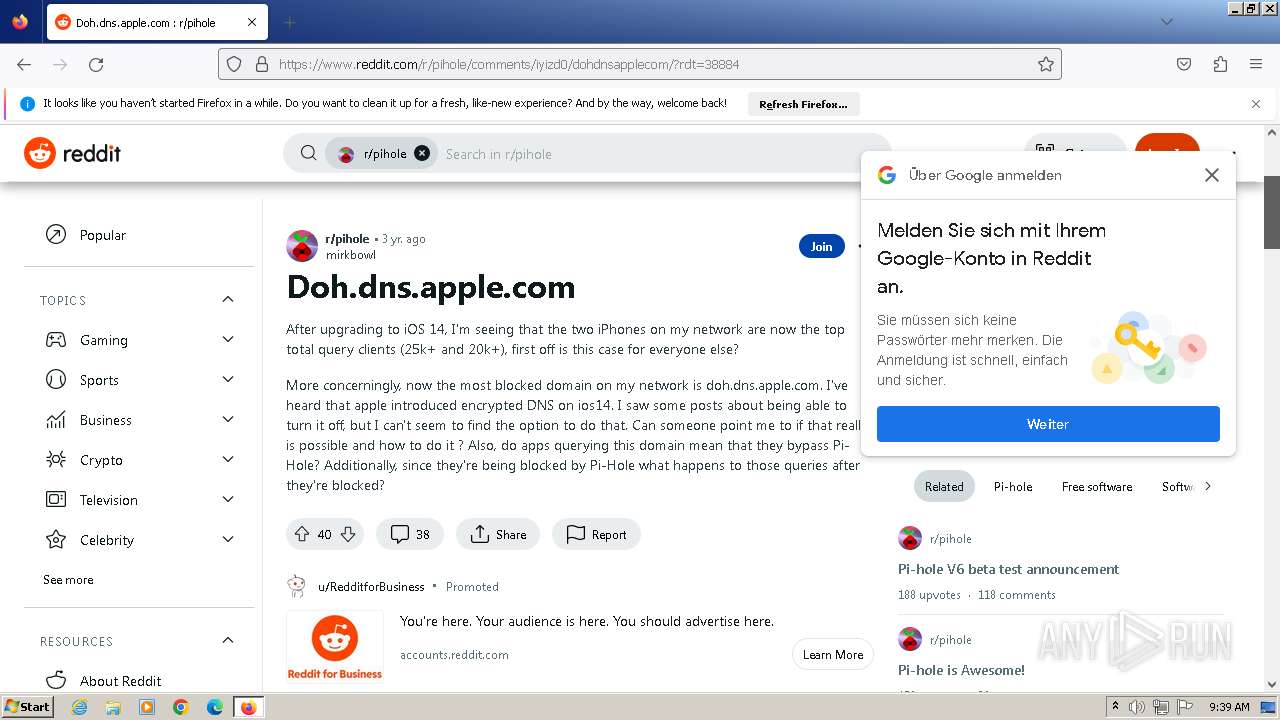Open Windows Explorer folder in taskbar

pos(113,707)
